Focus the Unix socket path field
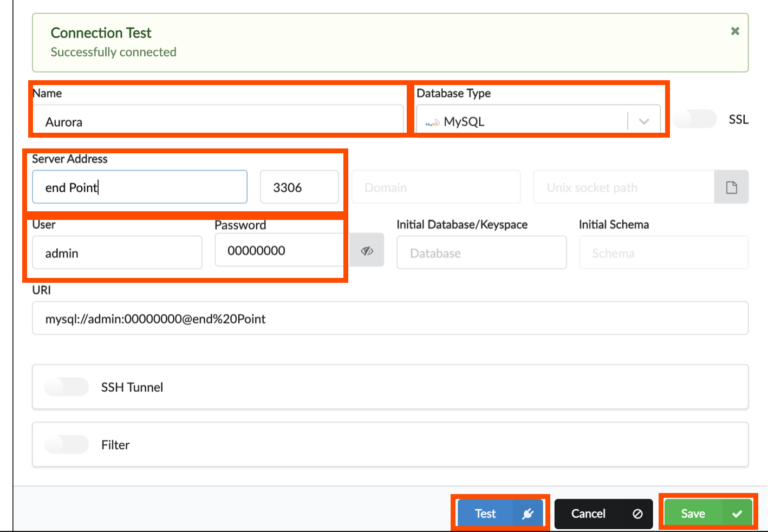 (x=623, y=187)
